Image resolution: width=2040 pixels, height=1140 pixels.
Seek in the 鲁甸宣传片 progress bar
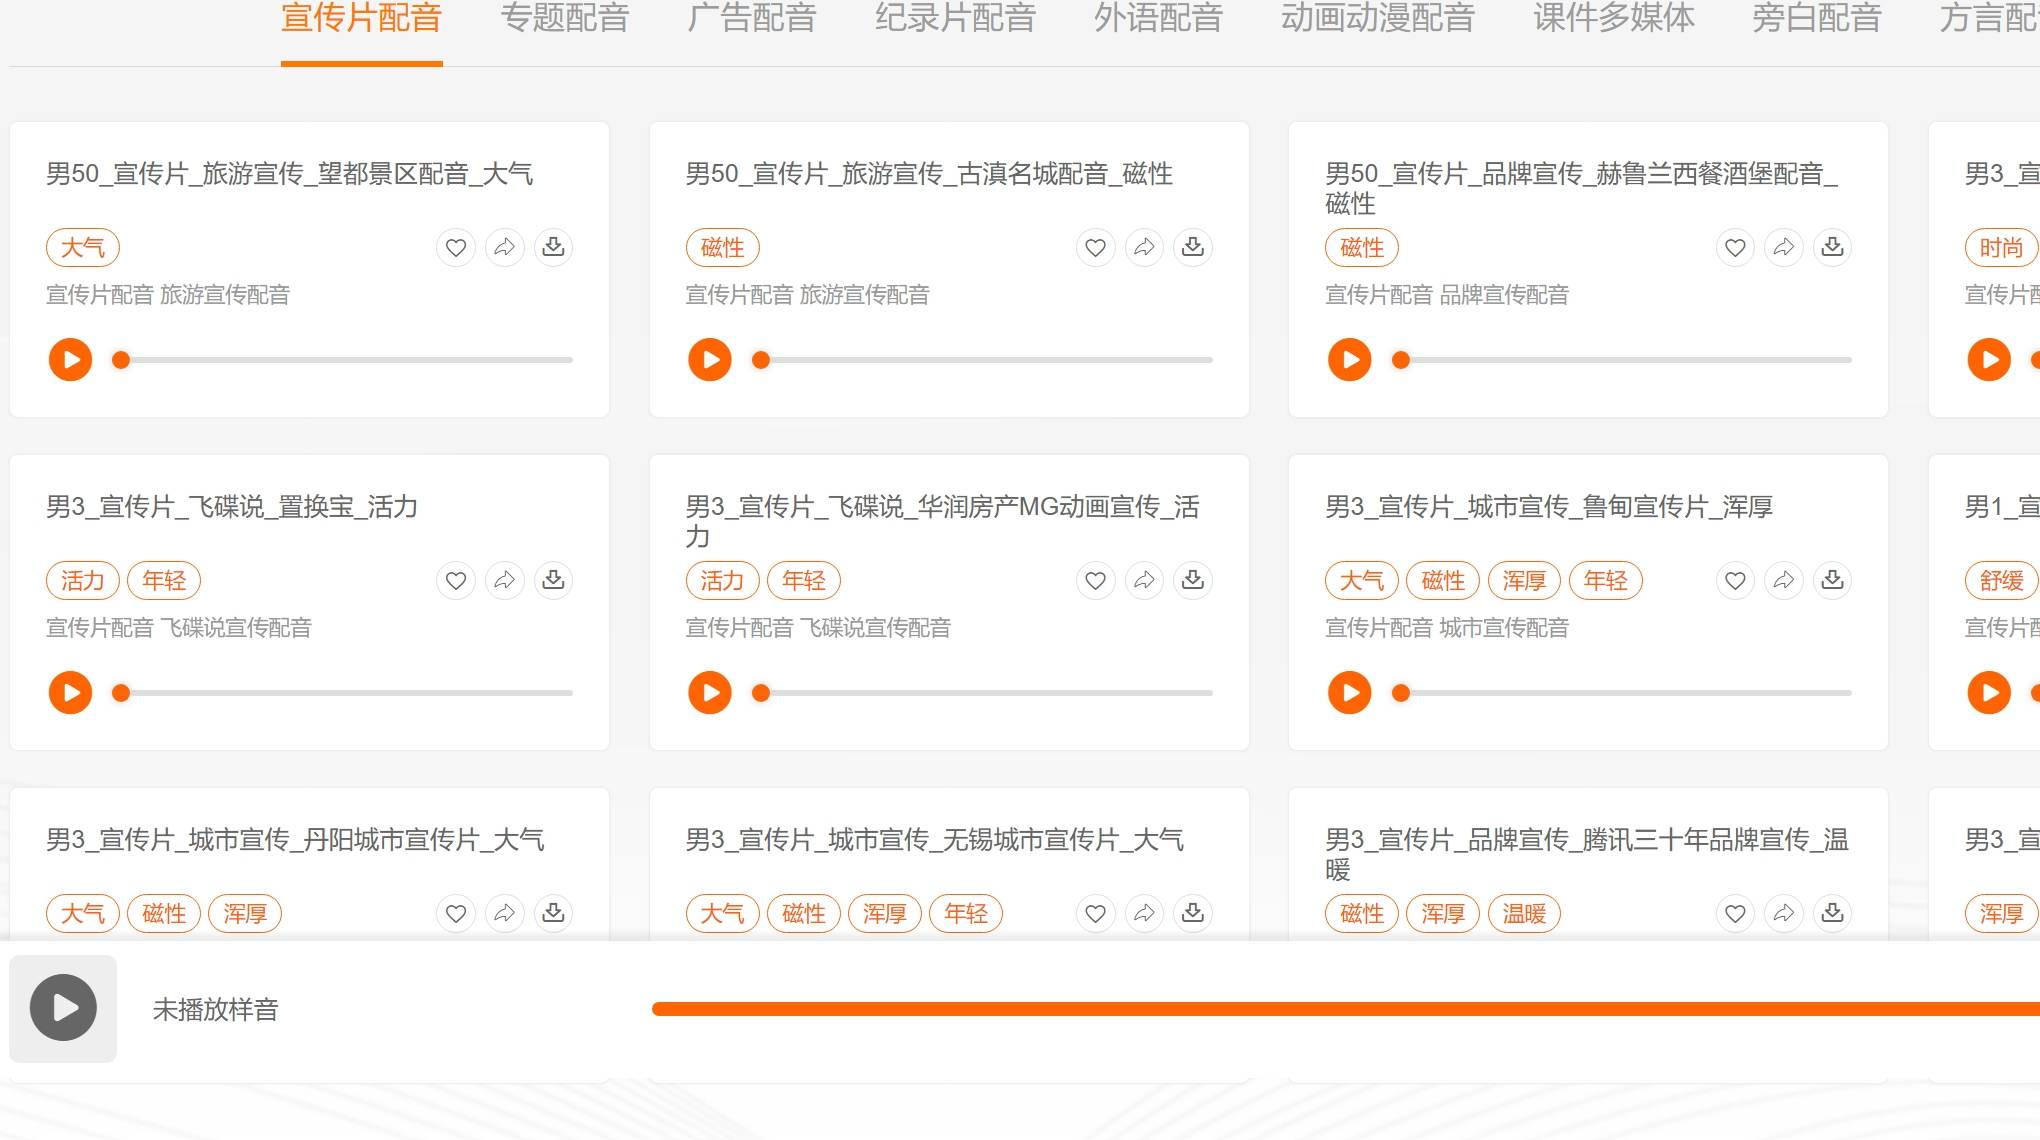click(x=1622, y=693)
